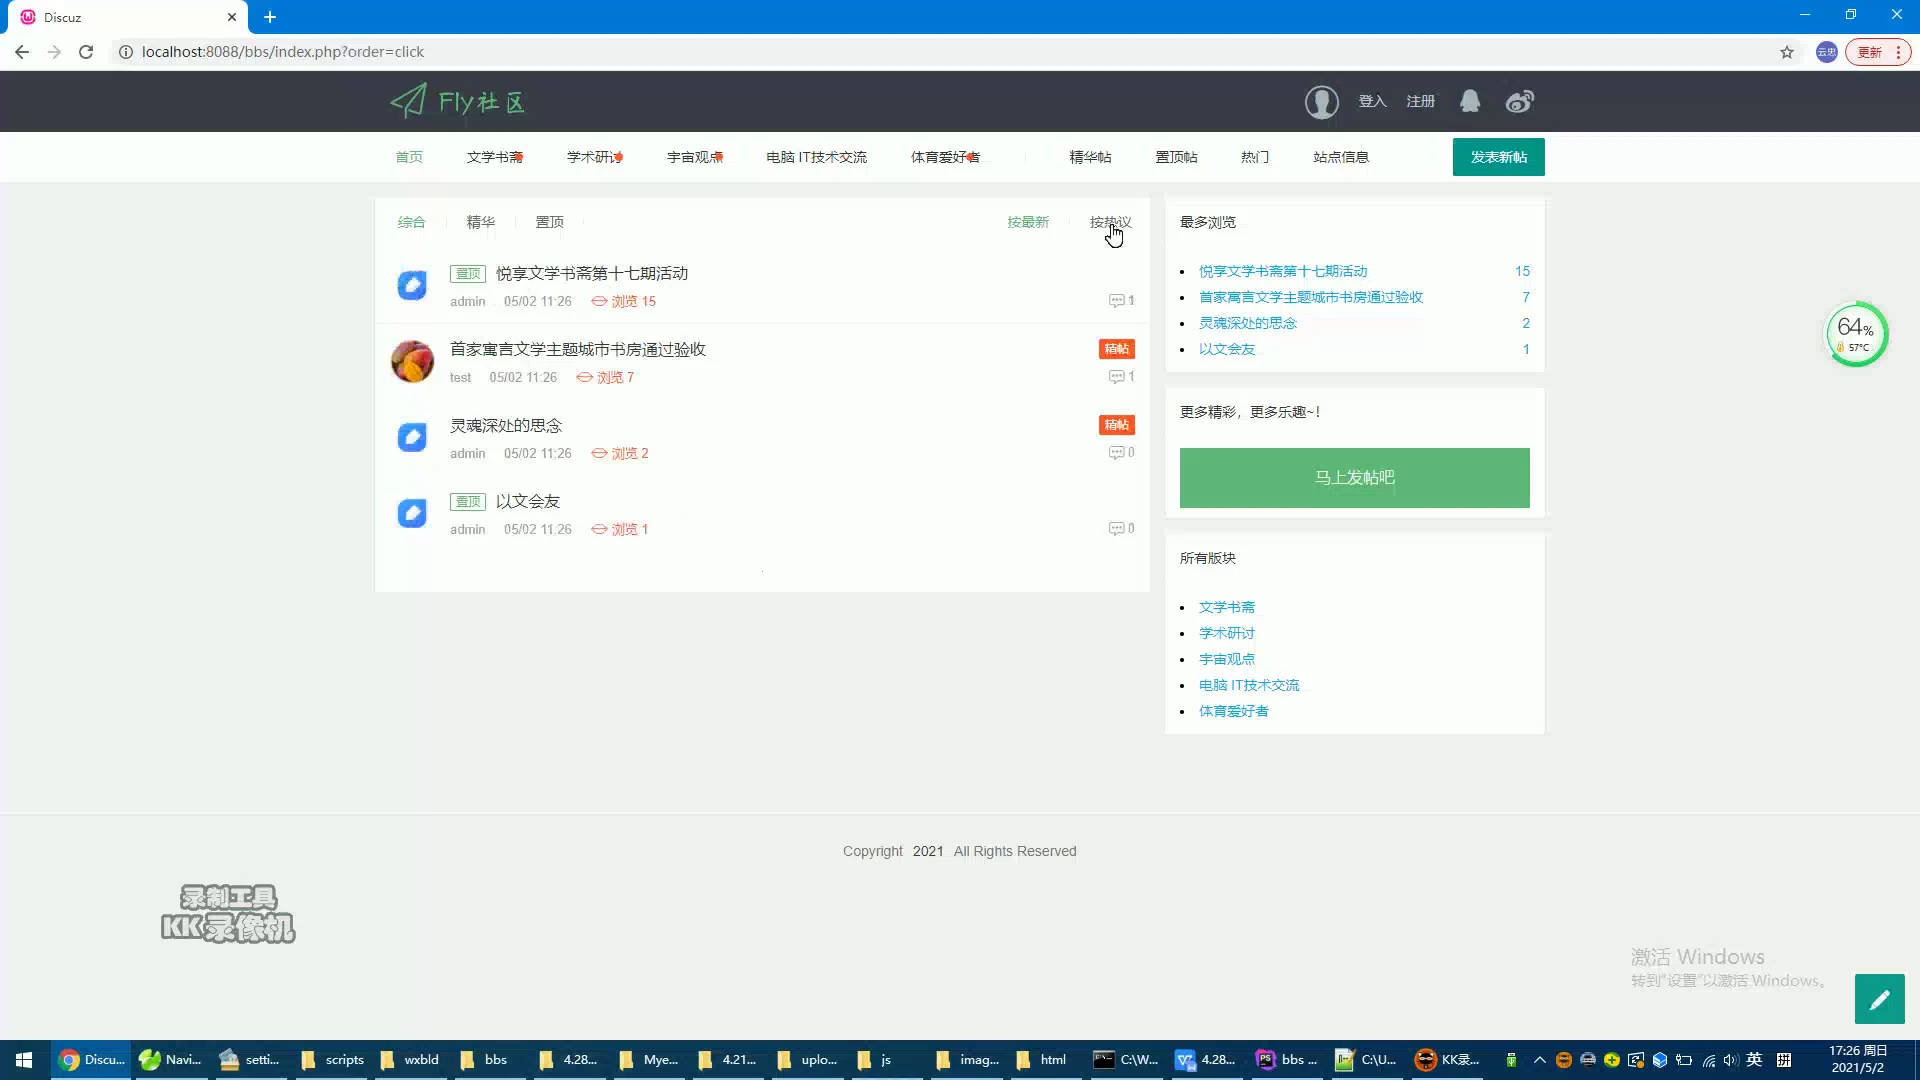
Task: Show hidden system tray icons
Action: (x=1539, y=1060)
